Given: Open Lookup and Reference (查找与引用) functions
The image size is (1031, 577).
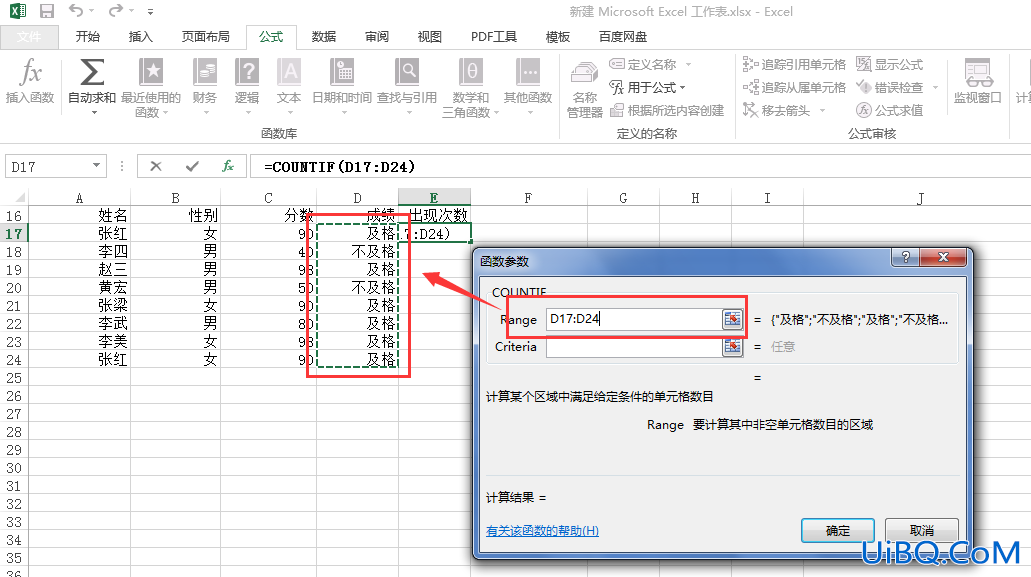Looking at the screenshot, I should pos(407,72).
